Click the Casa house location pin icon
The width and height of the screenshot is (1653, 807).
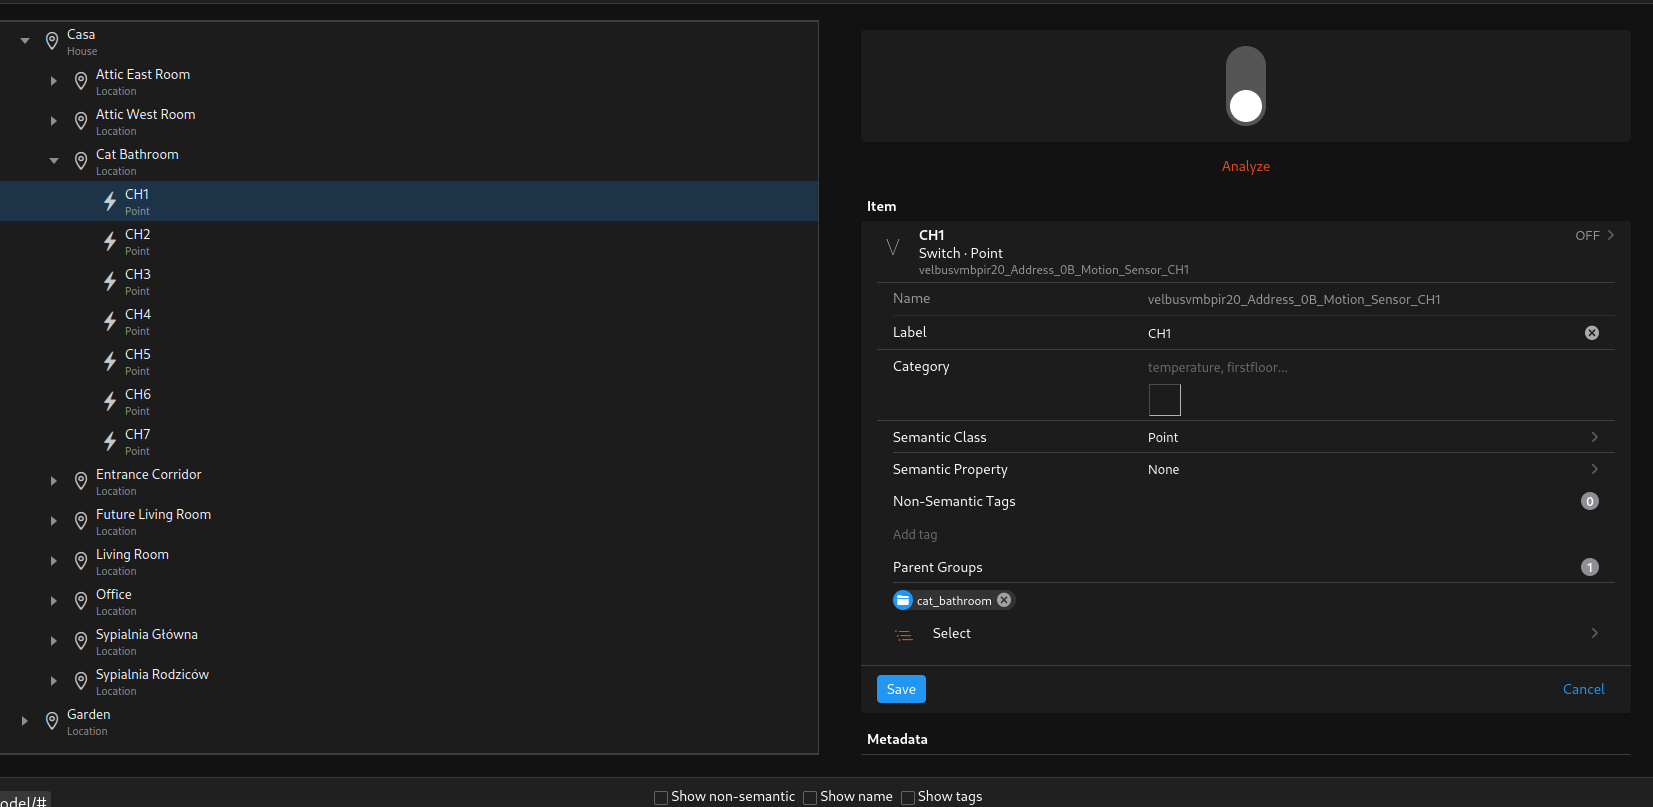52,41
